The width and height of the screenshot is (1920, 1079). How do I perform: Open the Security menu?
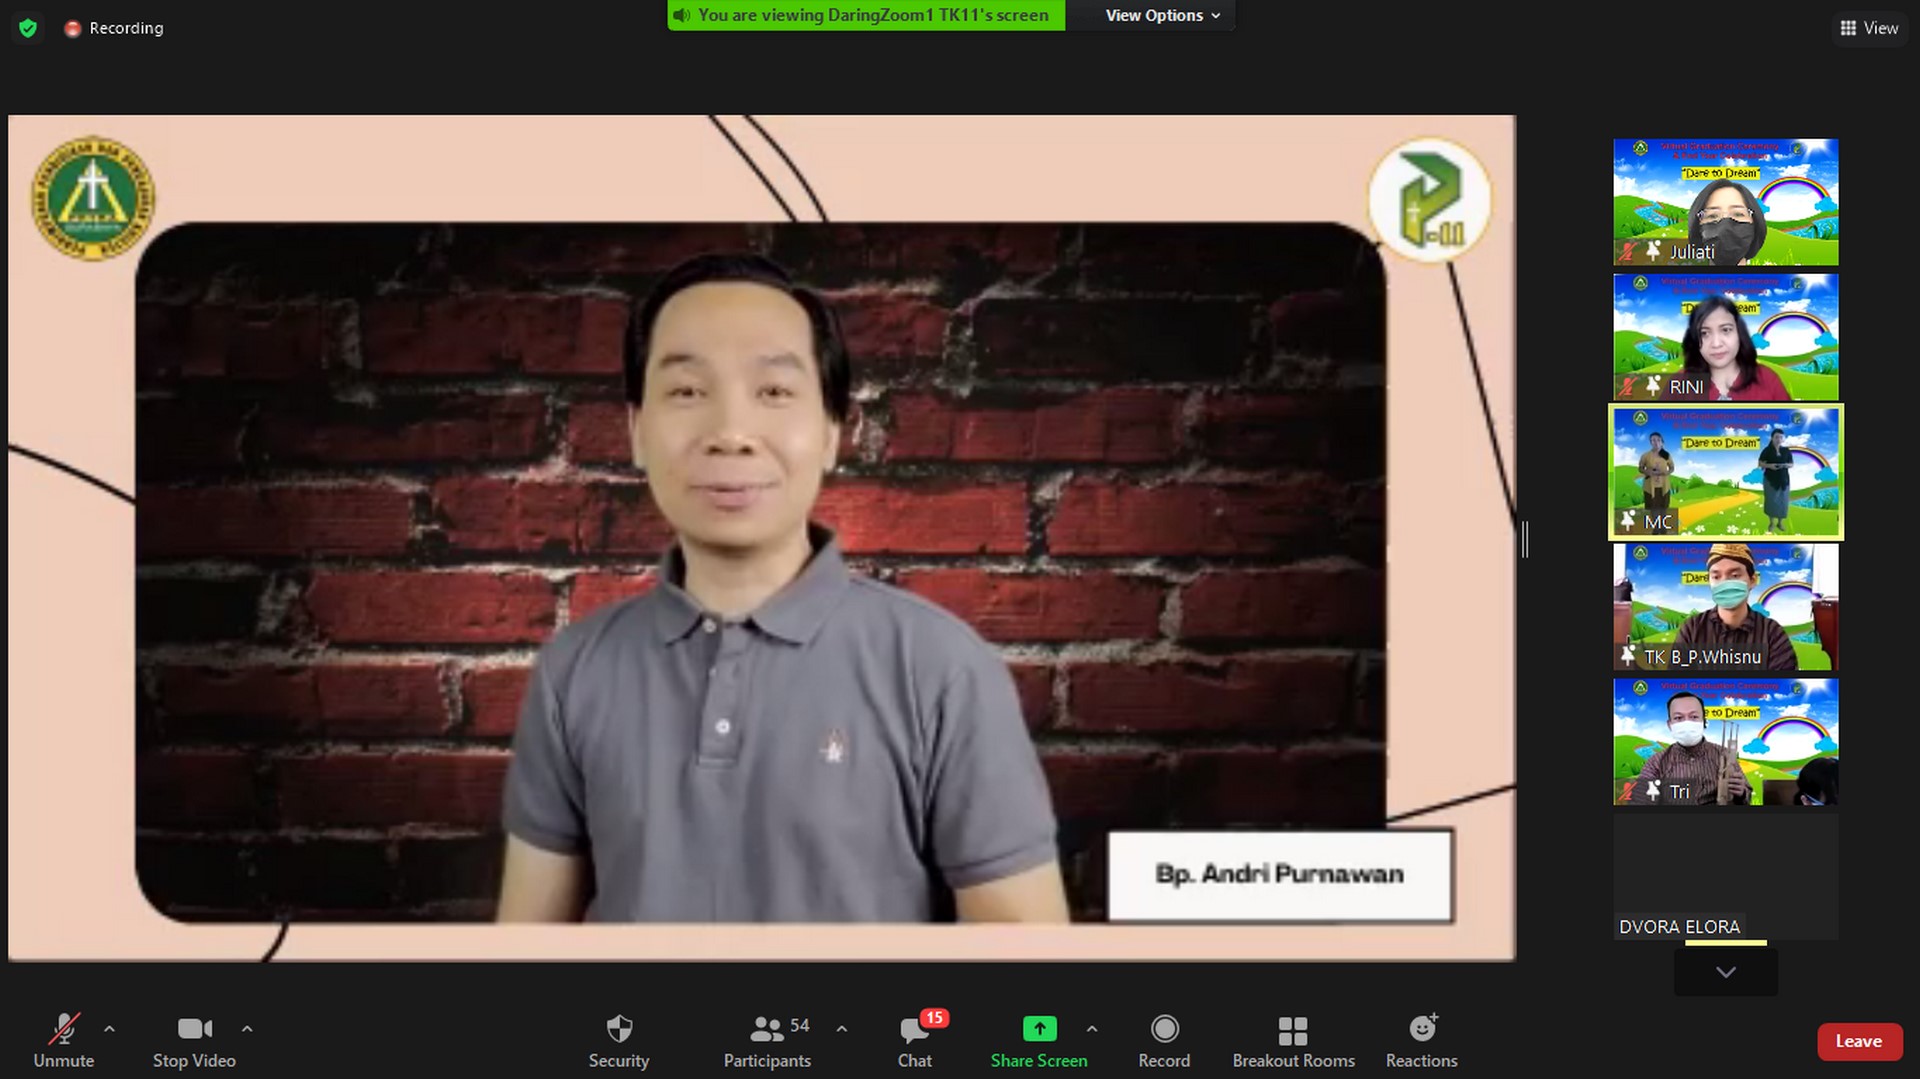click(619, 1040)
